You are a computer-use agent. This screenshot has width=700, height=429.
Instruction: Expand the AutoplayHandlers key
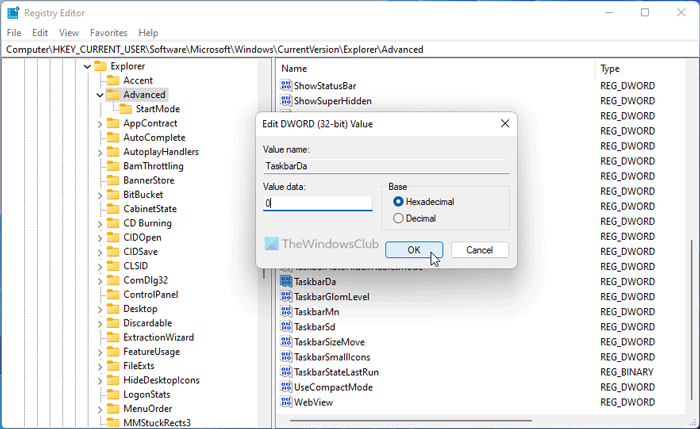[100, 152]
